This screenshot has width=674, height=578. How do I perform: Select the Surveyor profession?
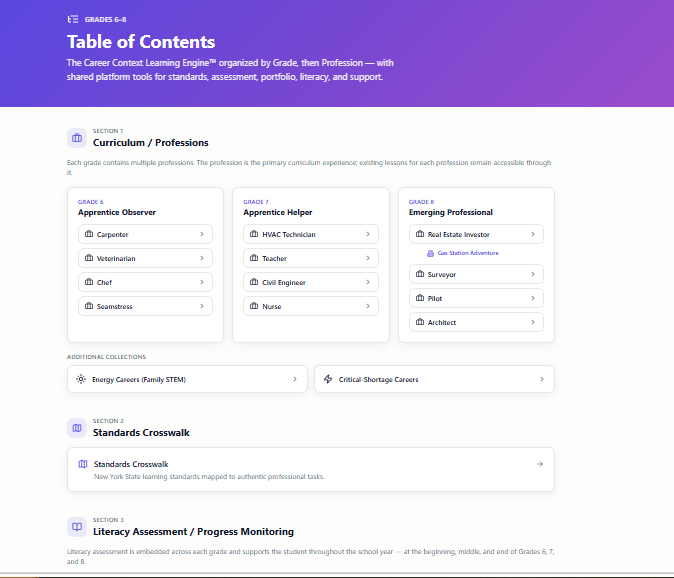[x=476, y=274]
